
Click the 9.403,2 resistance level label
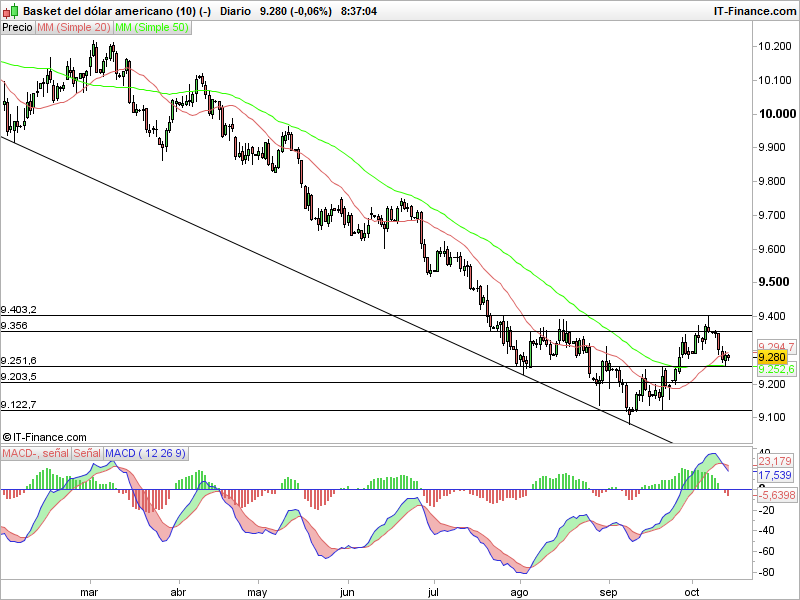point(19,310)
